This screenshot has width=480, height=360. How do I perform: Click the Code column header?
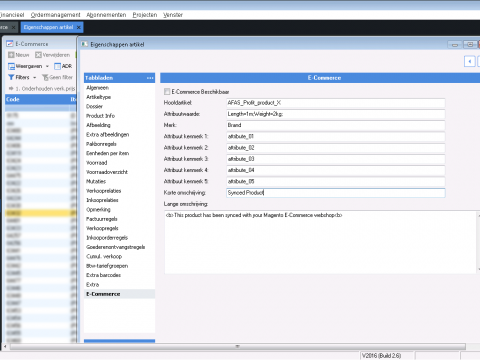(37, 99)
